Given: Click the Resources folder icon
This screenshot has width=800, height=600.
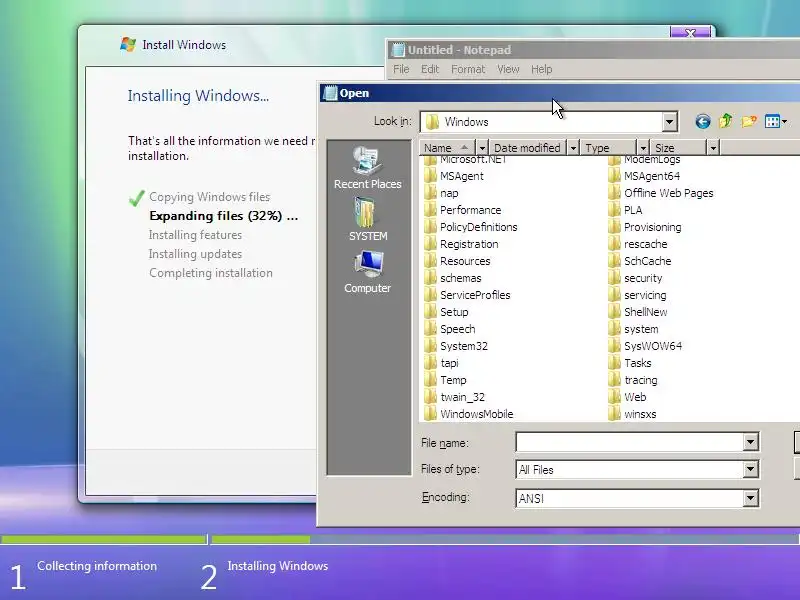Looking at the screenshot, I should coord(431,261).
